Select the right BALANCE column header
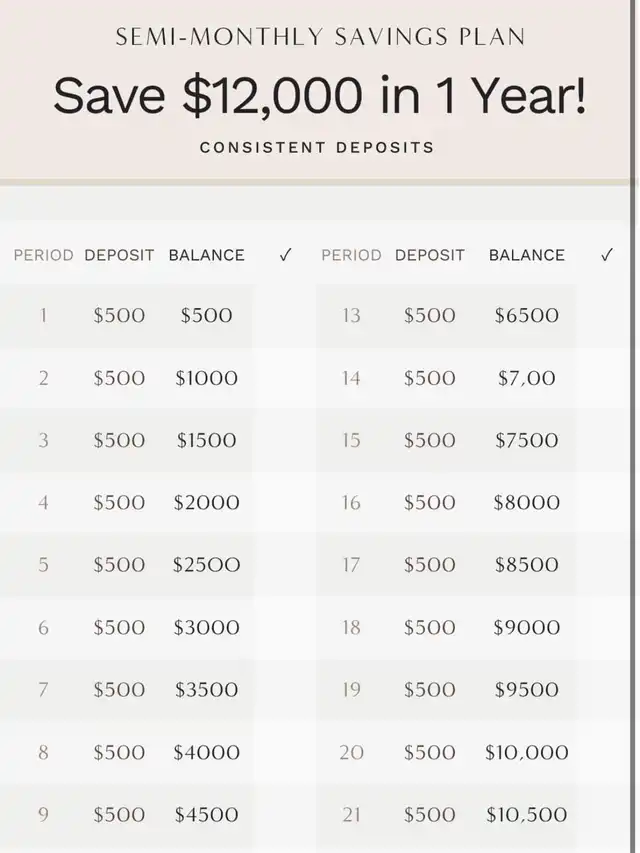640x853 pixels. pyautogui.click(x=527, y=255)
